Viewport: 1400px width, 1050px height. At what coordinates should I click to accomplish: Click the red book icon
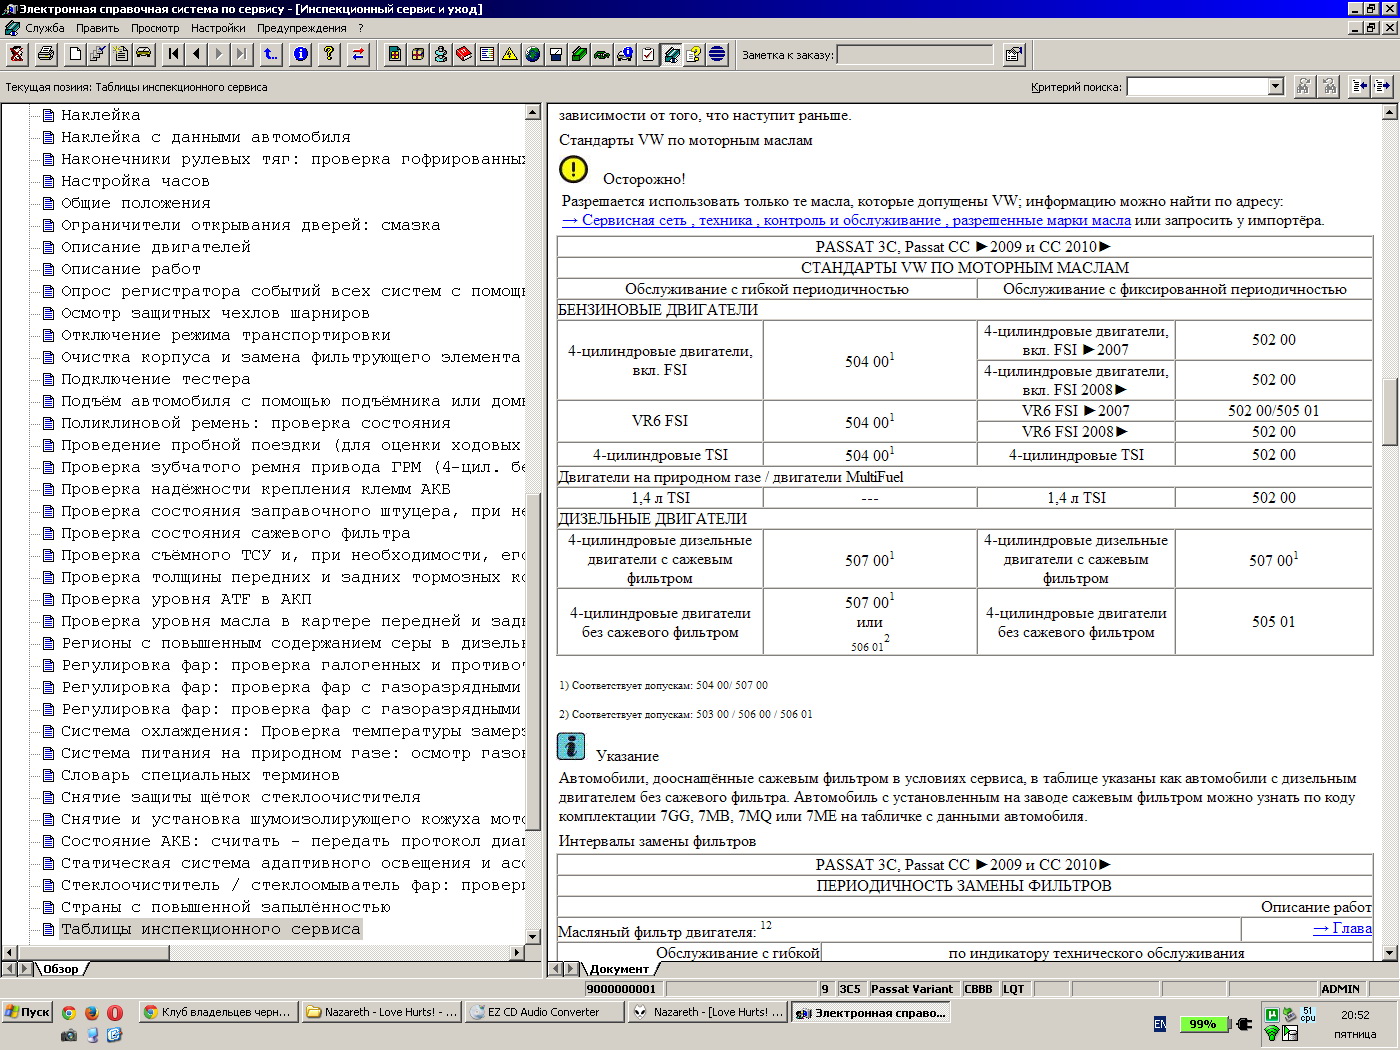pos(464,54)
